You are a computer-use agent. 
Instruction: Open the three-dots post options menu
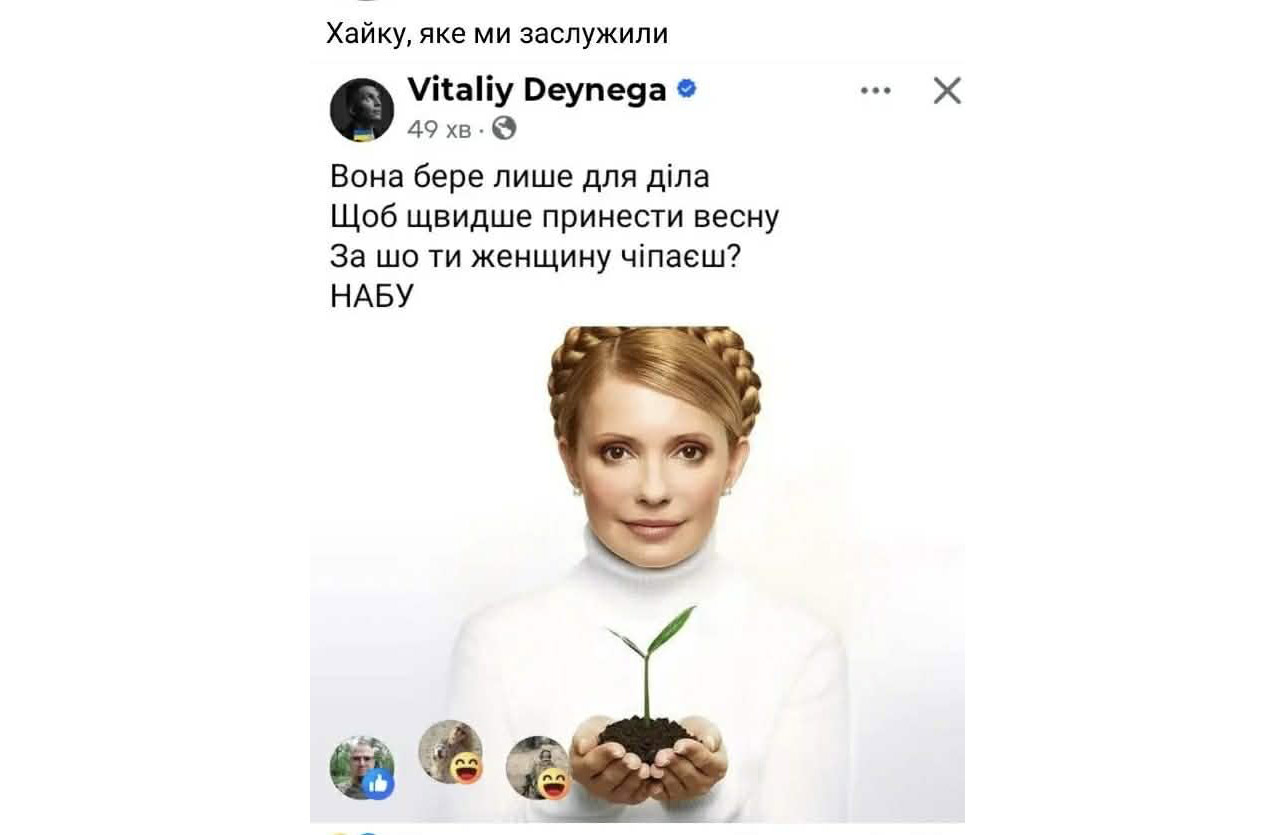pyautogui.click(x=875, y=91)
